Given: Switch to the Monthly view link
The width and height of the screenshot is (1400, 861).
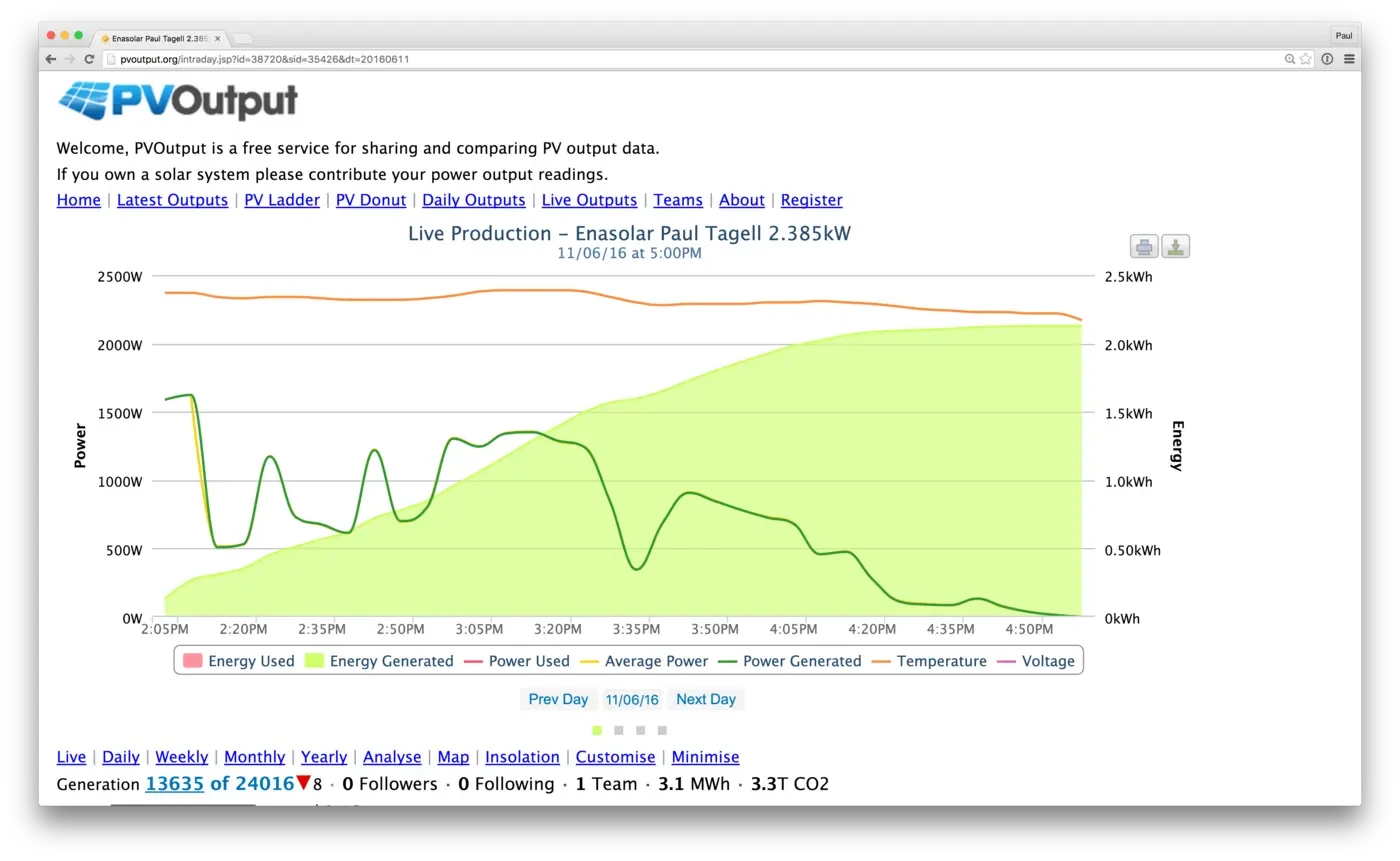Looking at the screenshot, I should 255,757.
